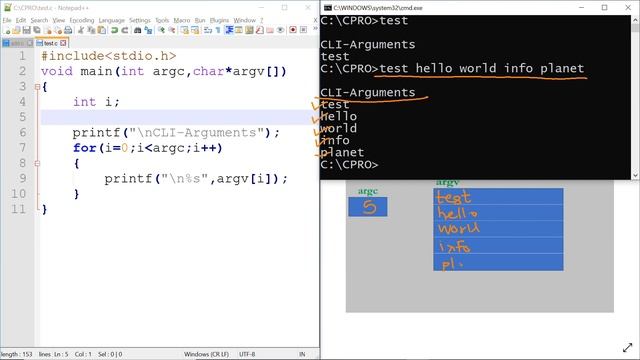Start macro recording with red dot icon
The width and height of the screenshot is (640, 360).
coord(293,30)
